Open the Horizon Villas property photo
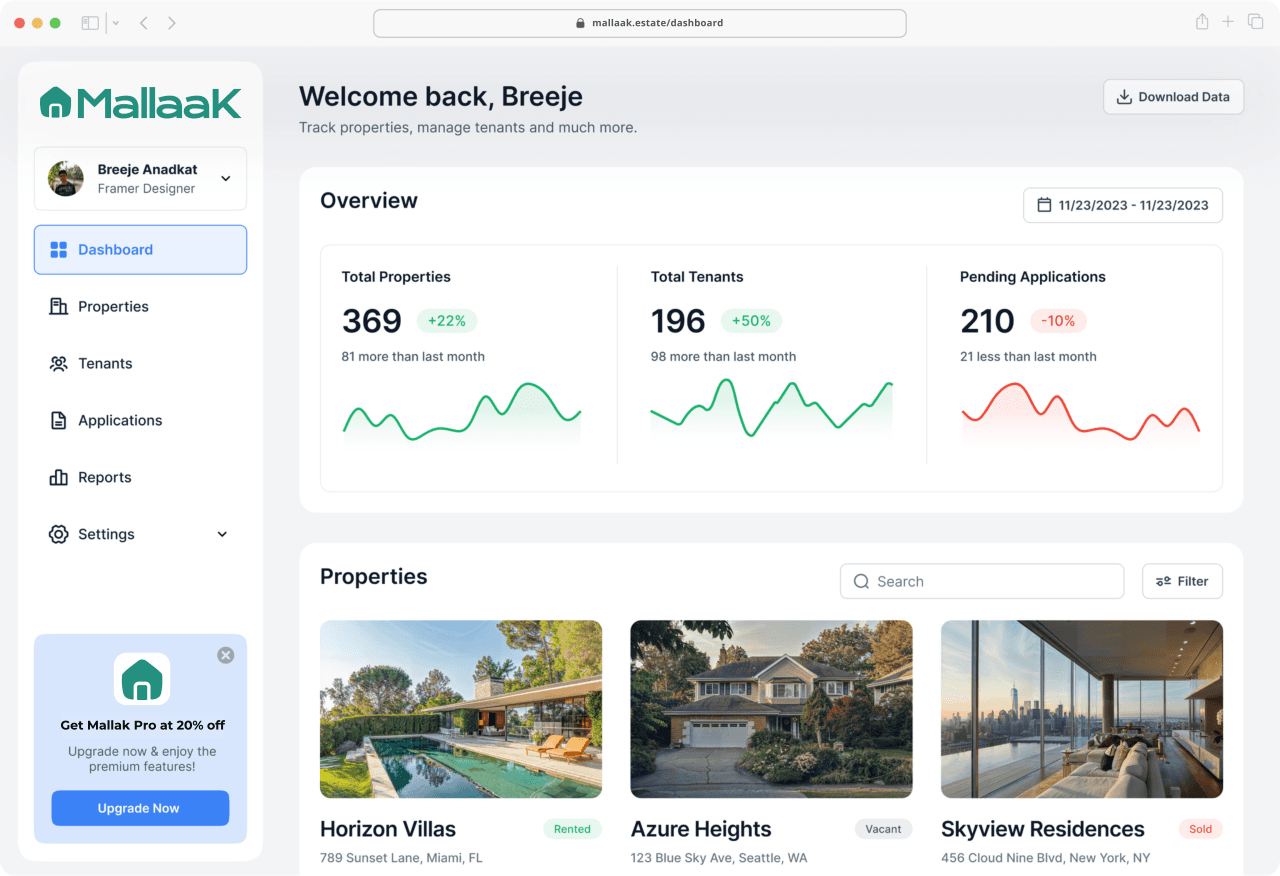This screenshot has width=1280, height=876. coord(461,709)
